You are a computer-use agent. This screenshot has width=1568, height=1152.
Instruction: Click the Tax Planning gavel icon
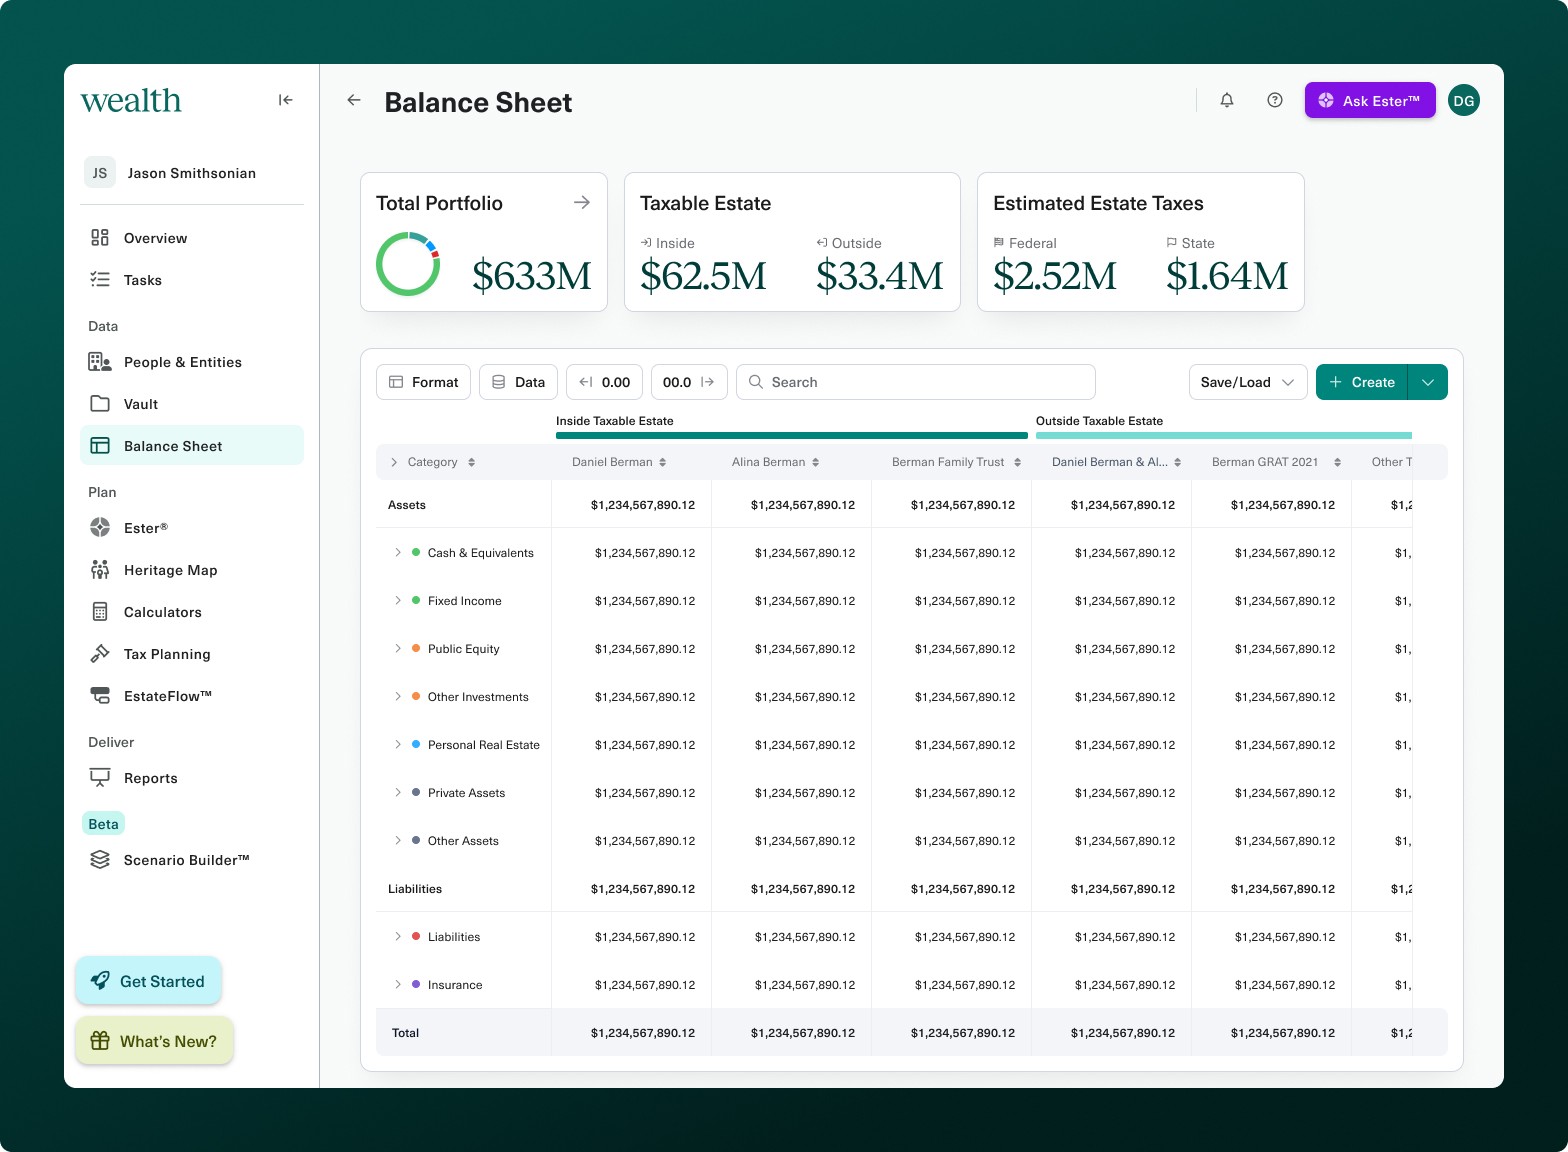100,654
